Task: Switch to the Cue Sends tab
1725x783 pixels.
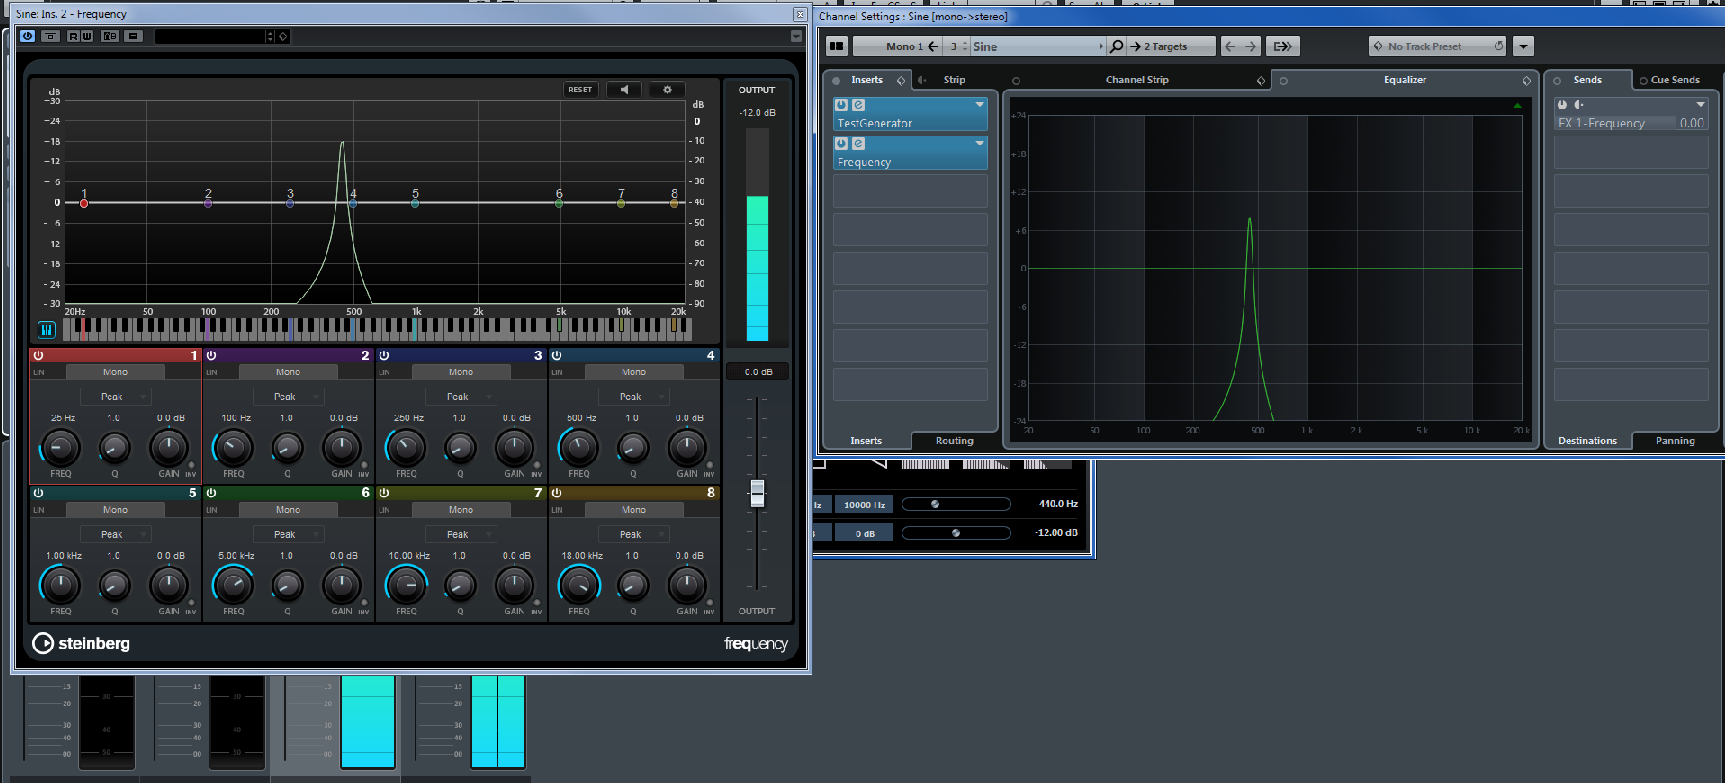Action: tap(1674, 80)
